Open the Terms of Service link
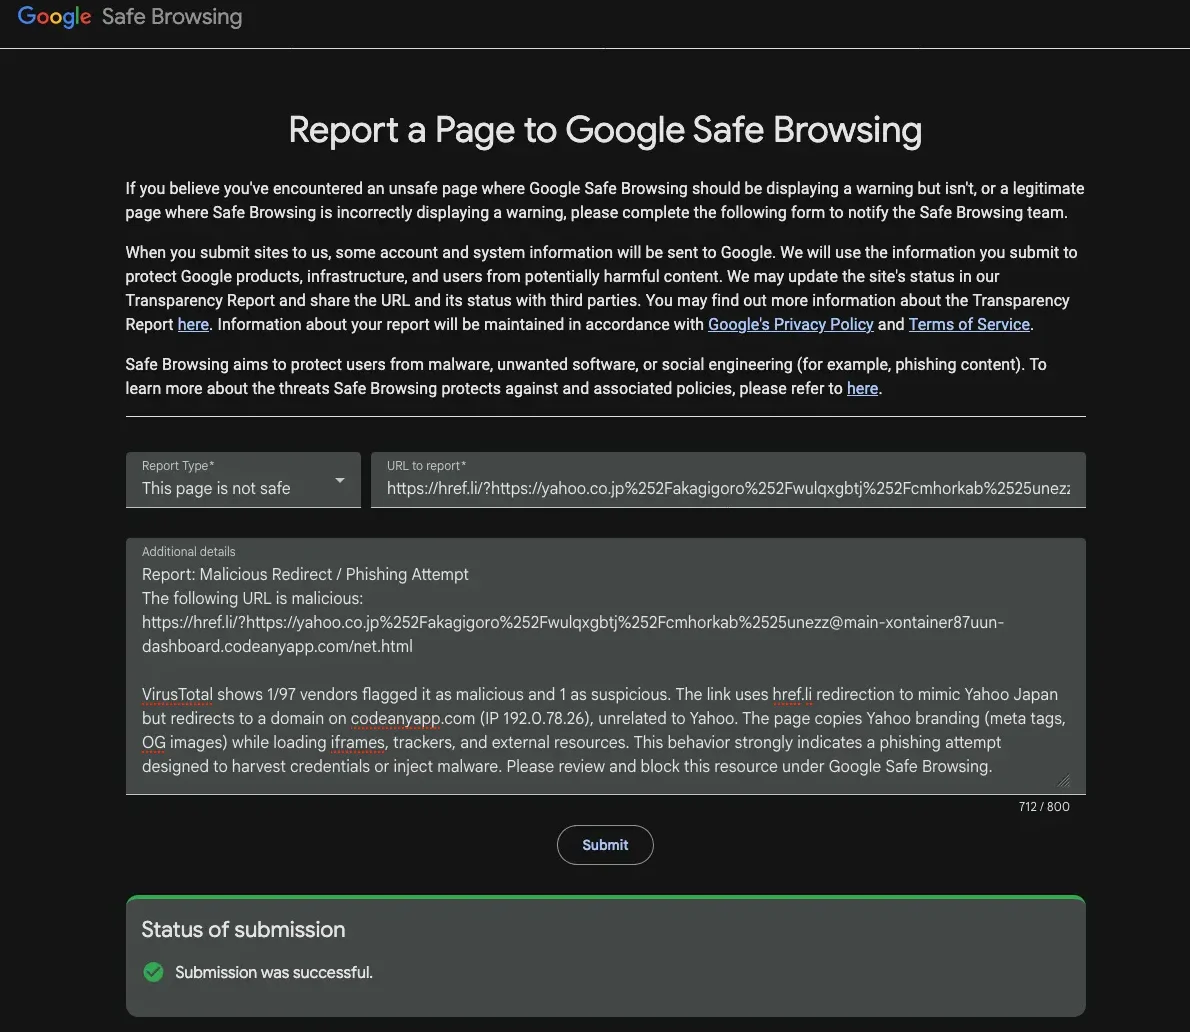Screen dimensions: 1190x1032 pyautogui.click(x=968, y=324)
